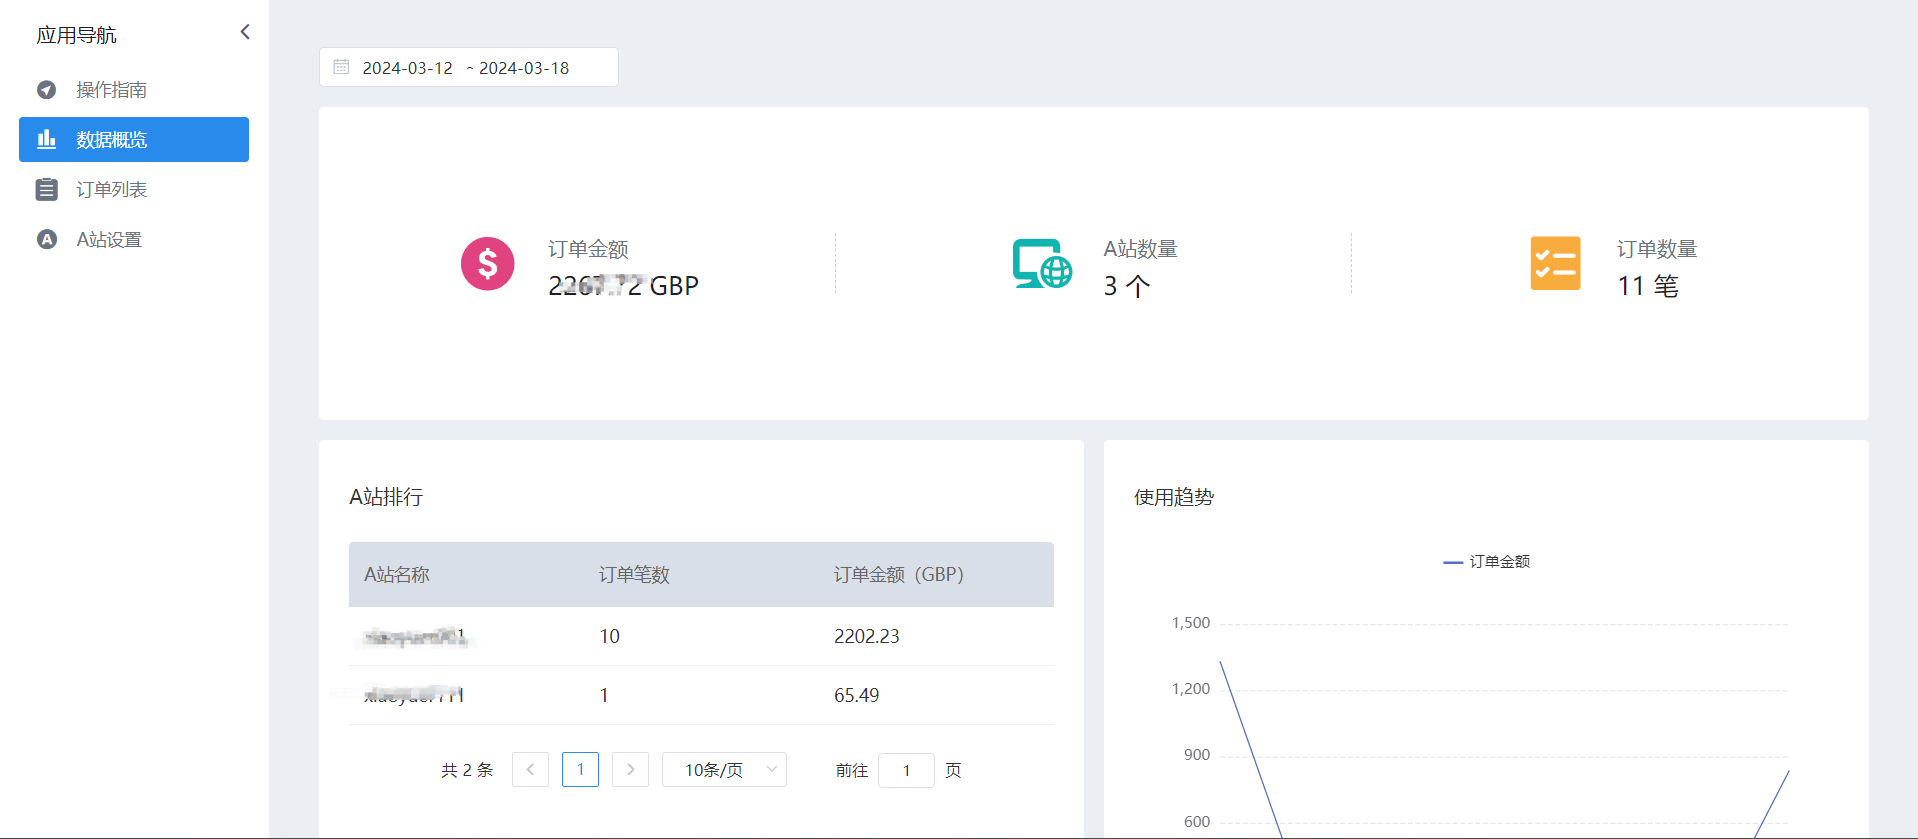Click the calendar icon in the date range picker

pyautogui.click(x=341, y=67)
